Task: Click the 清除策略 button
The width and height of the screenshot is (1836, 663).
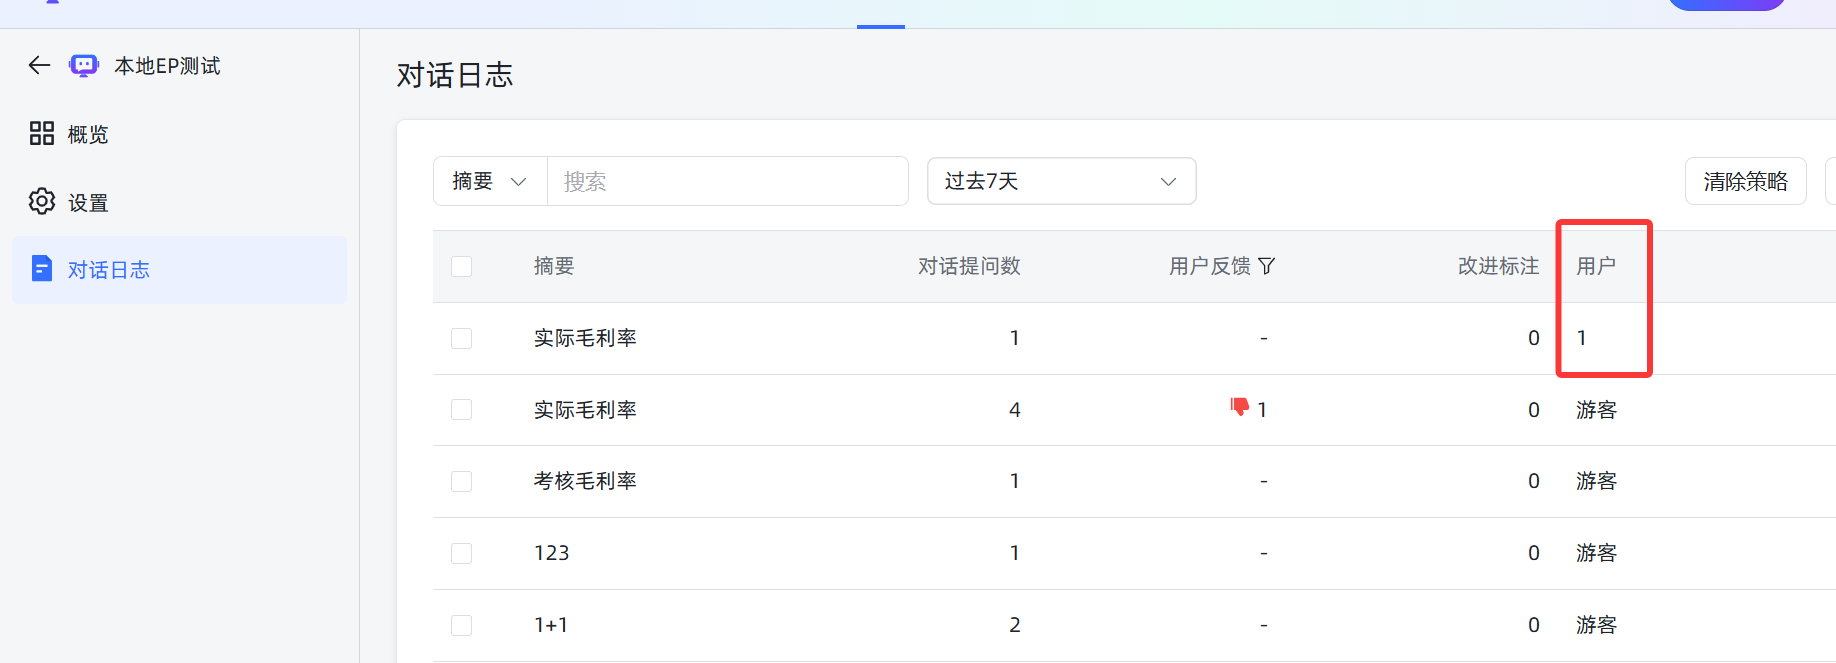Action: click(1745, 181)
